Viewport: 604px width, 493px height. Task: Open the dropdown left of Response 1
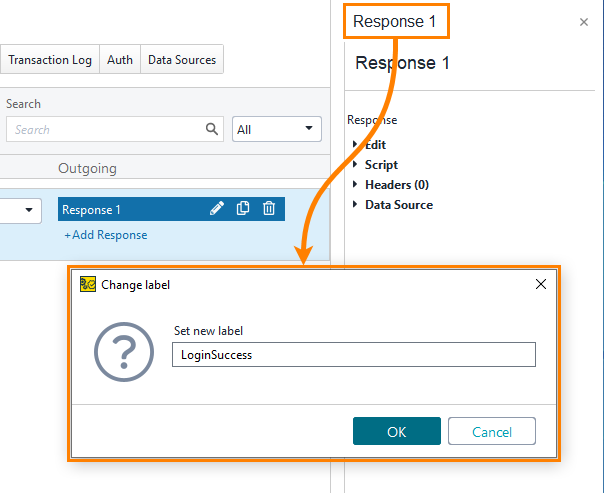pyautogui.click(x=21, y=210)
